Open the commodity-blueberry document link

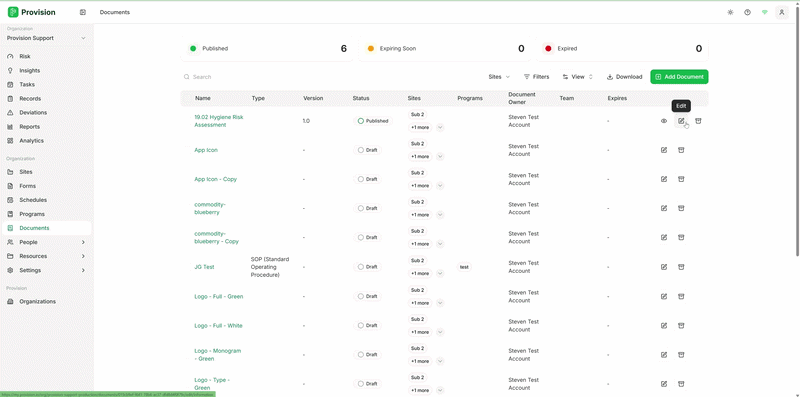tap(210, 208)
